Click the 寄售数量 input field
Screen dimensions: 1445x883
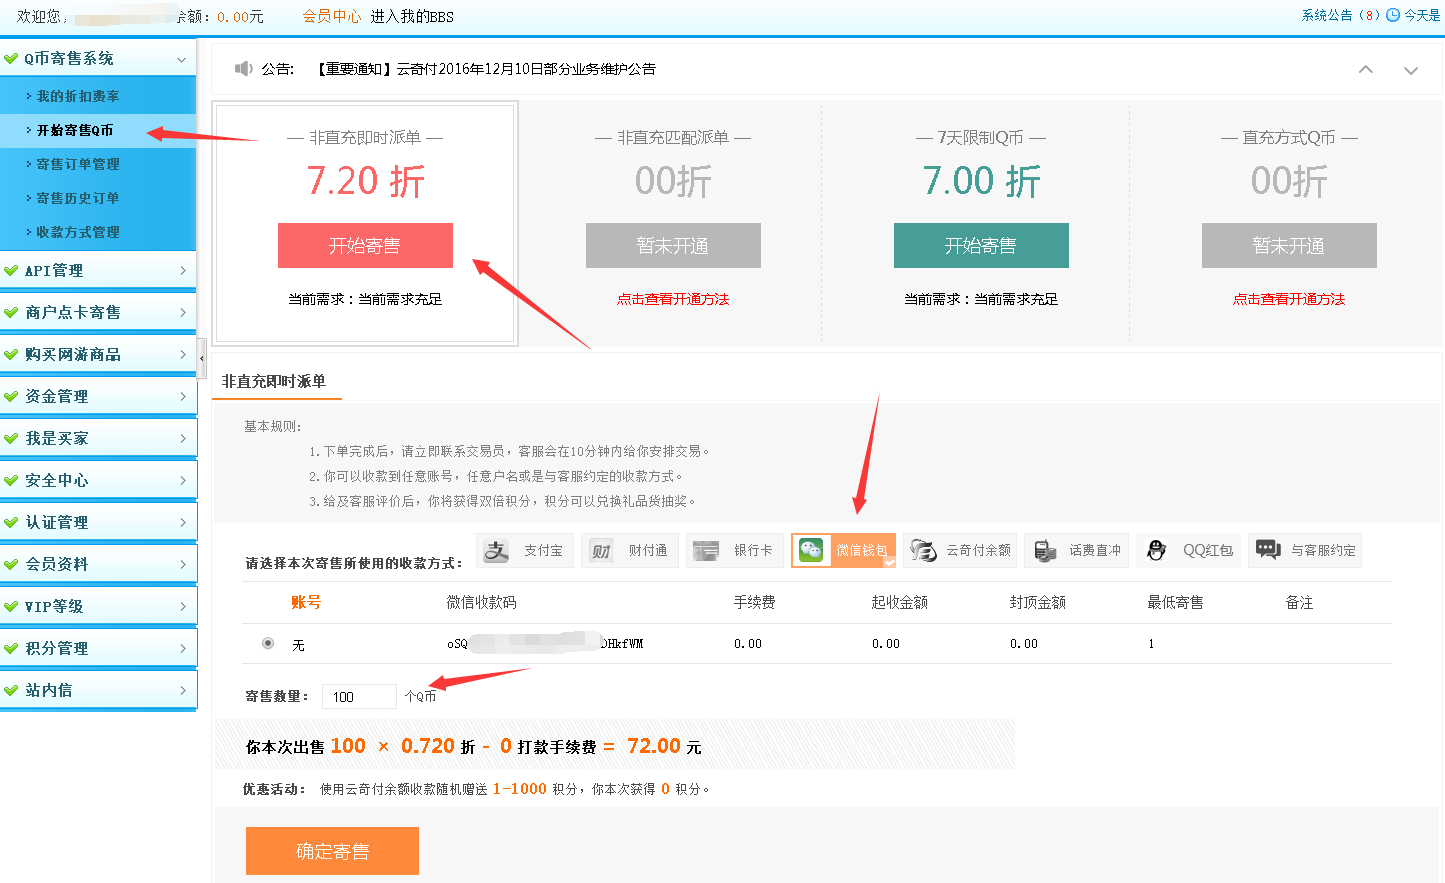[360, 697]
